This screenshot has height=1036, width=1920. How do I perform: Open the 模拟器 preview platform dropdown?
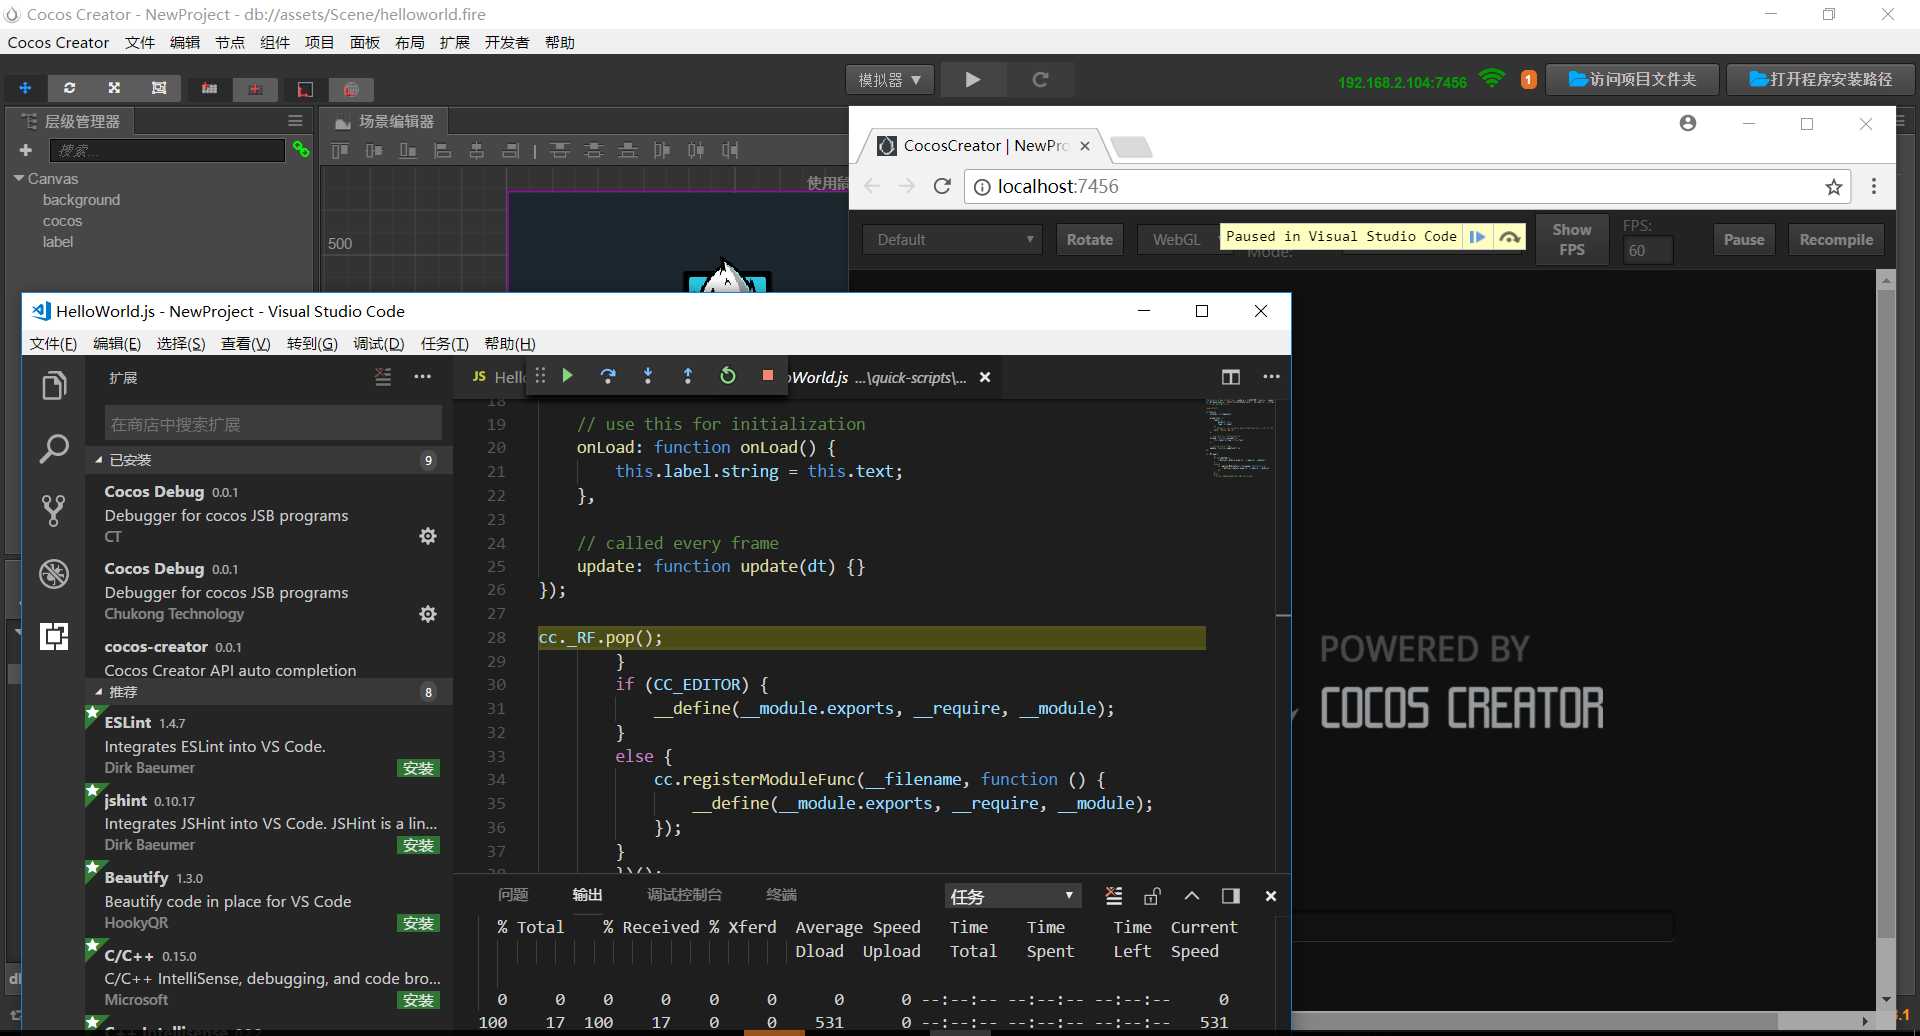point(890,80)
